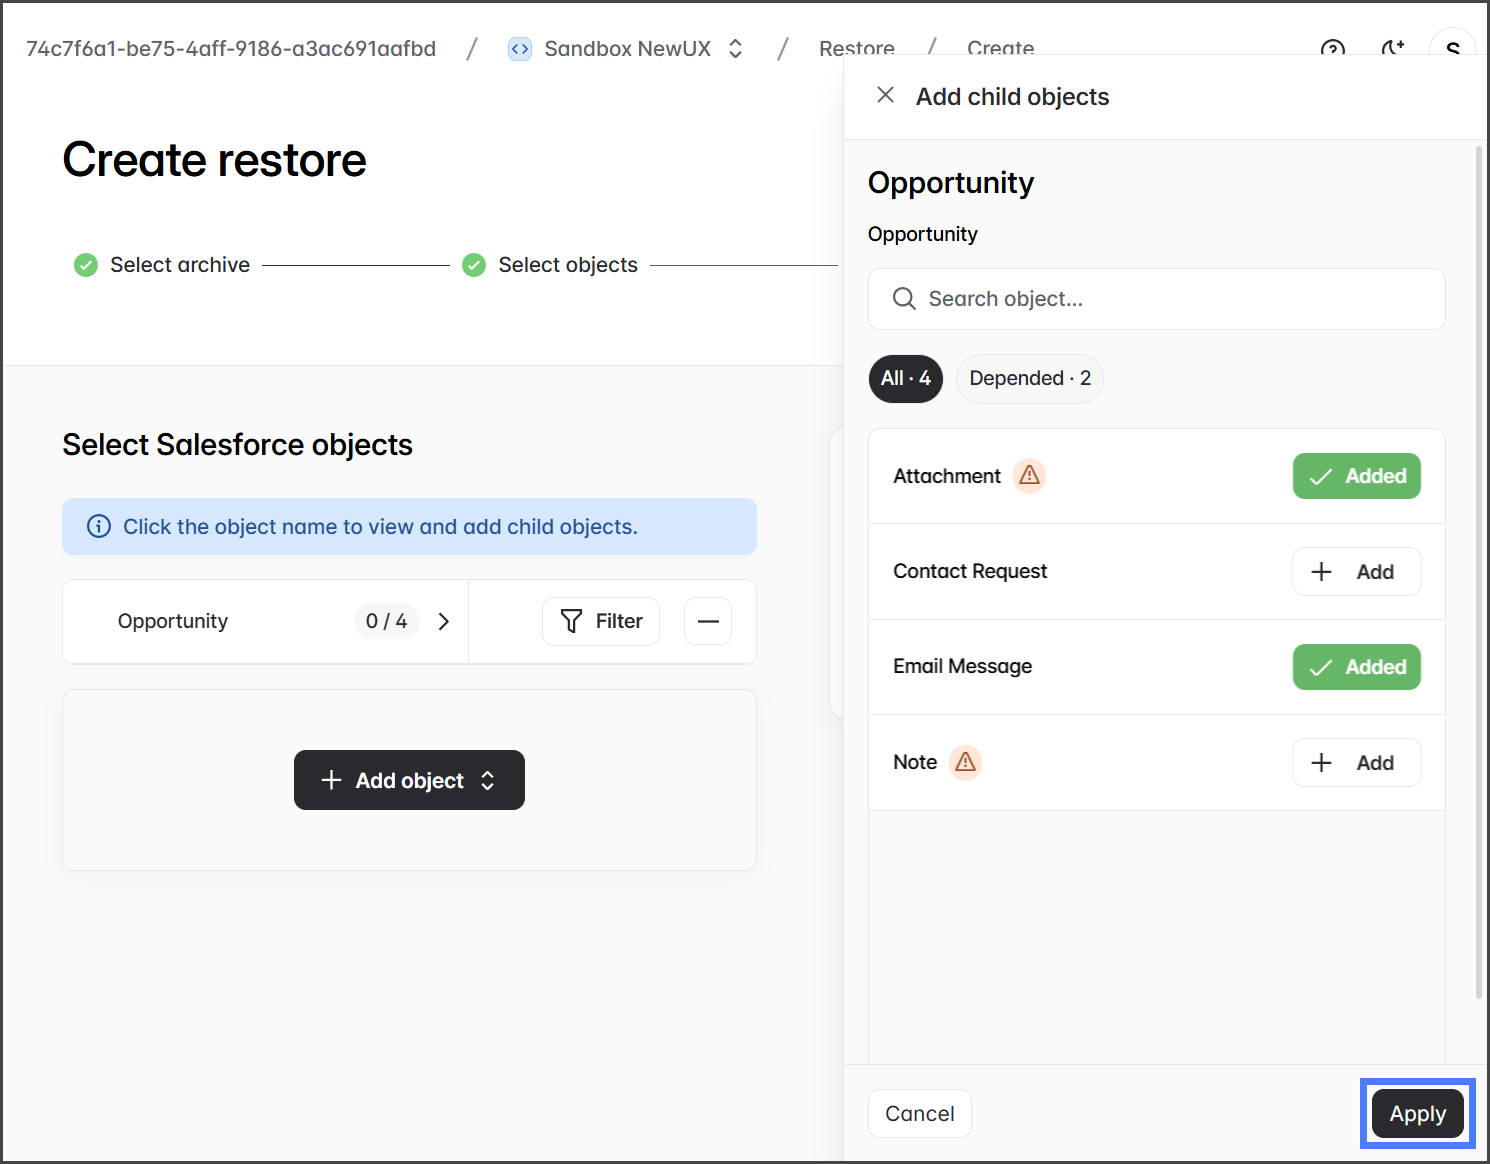Click the help icon in top bar
Viewport: 1490px width, 1164px height.
pyautogui.click(x=1332, y=49)
